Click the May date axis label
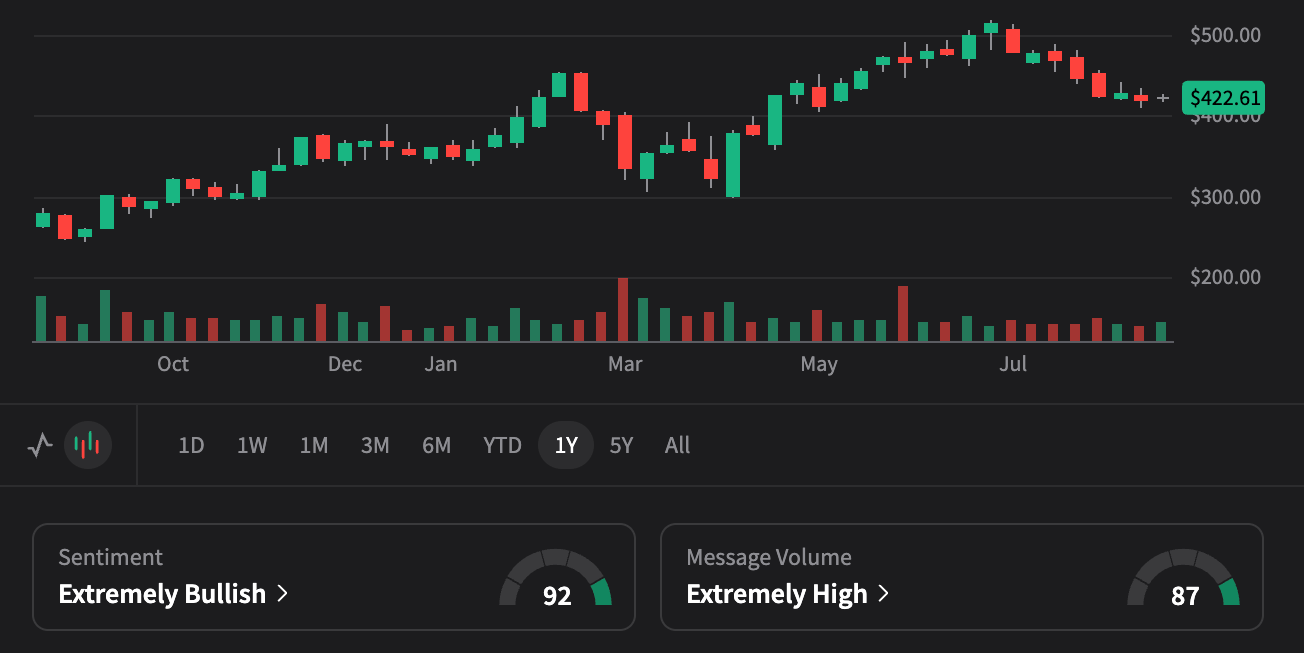The width and height of the screenshot is (1304, 653). [x=819, y=364]
